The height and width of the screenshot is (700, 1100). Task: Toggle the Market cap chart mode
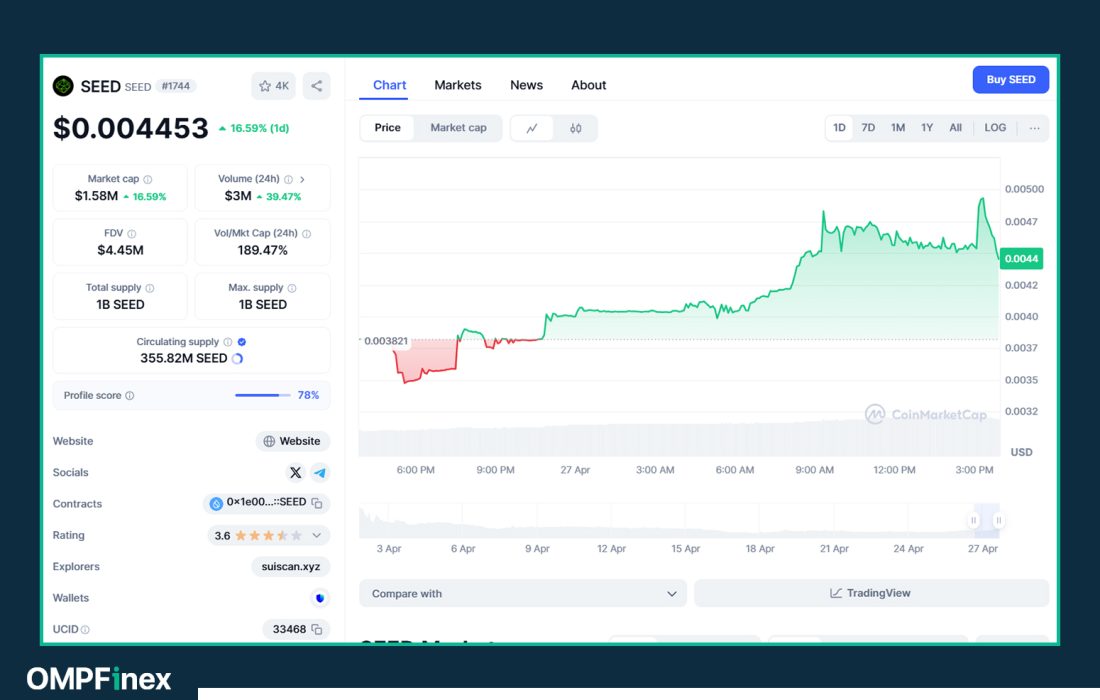pos(458,128)
